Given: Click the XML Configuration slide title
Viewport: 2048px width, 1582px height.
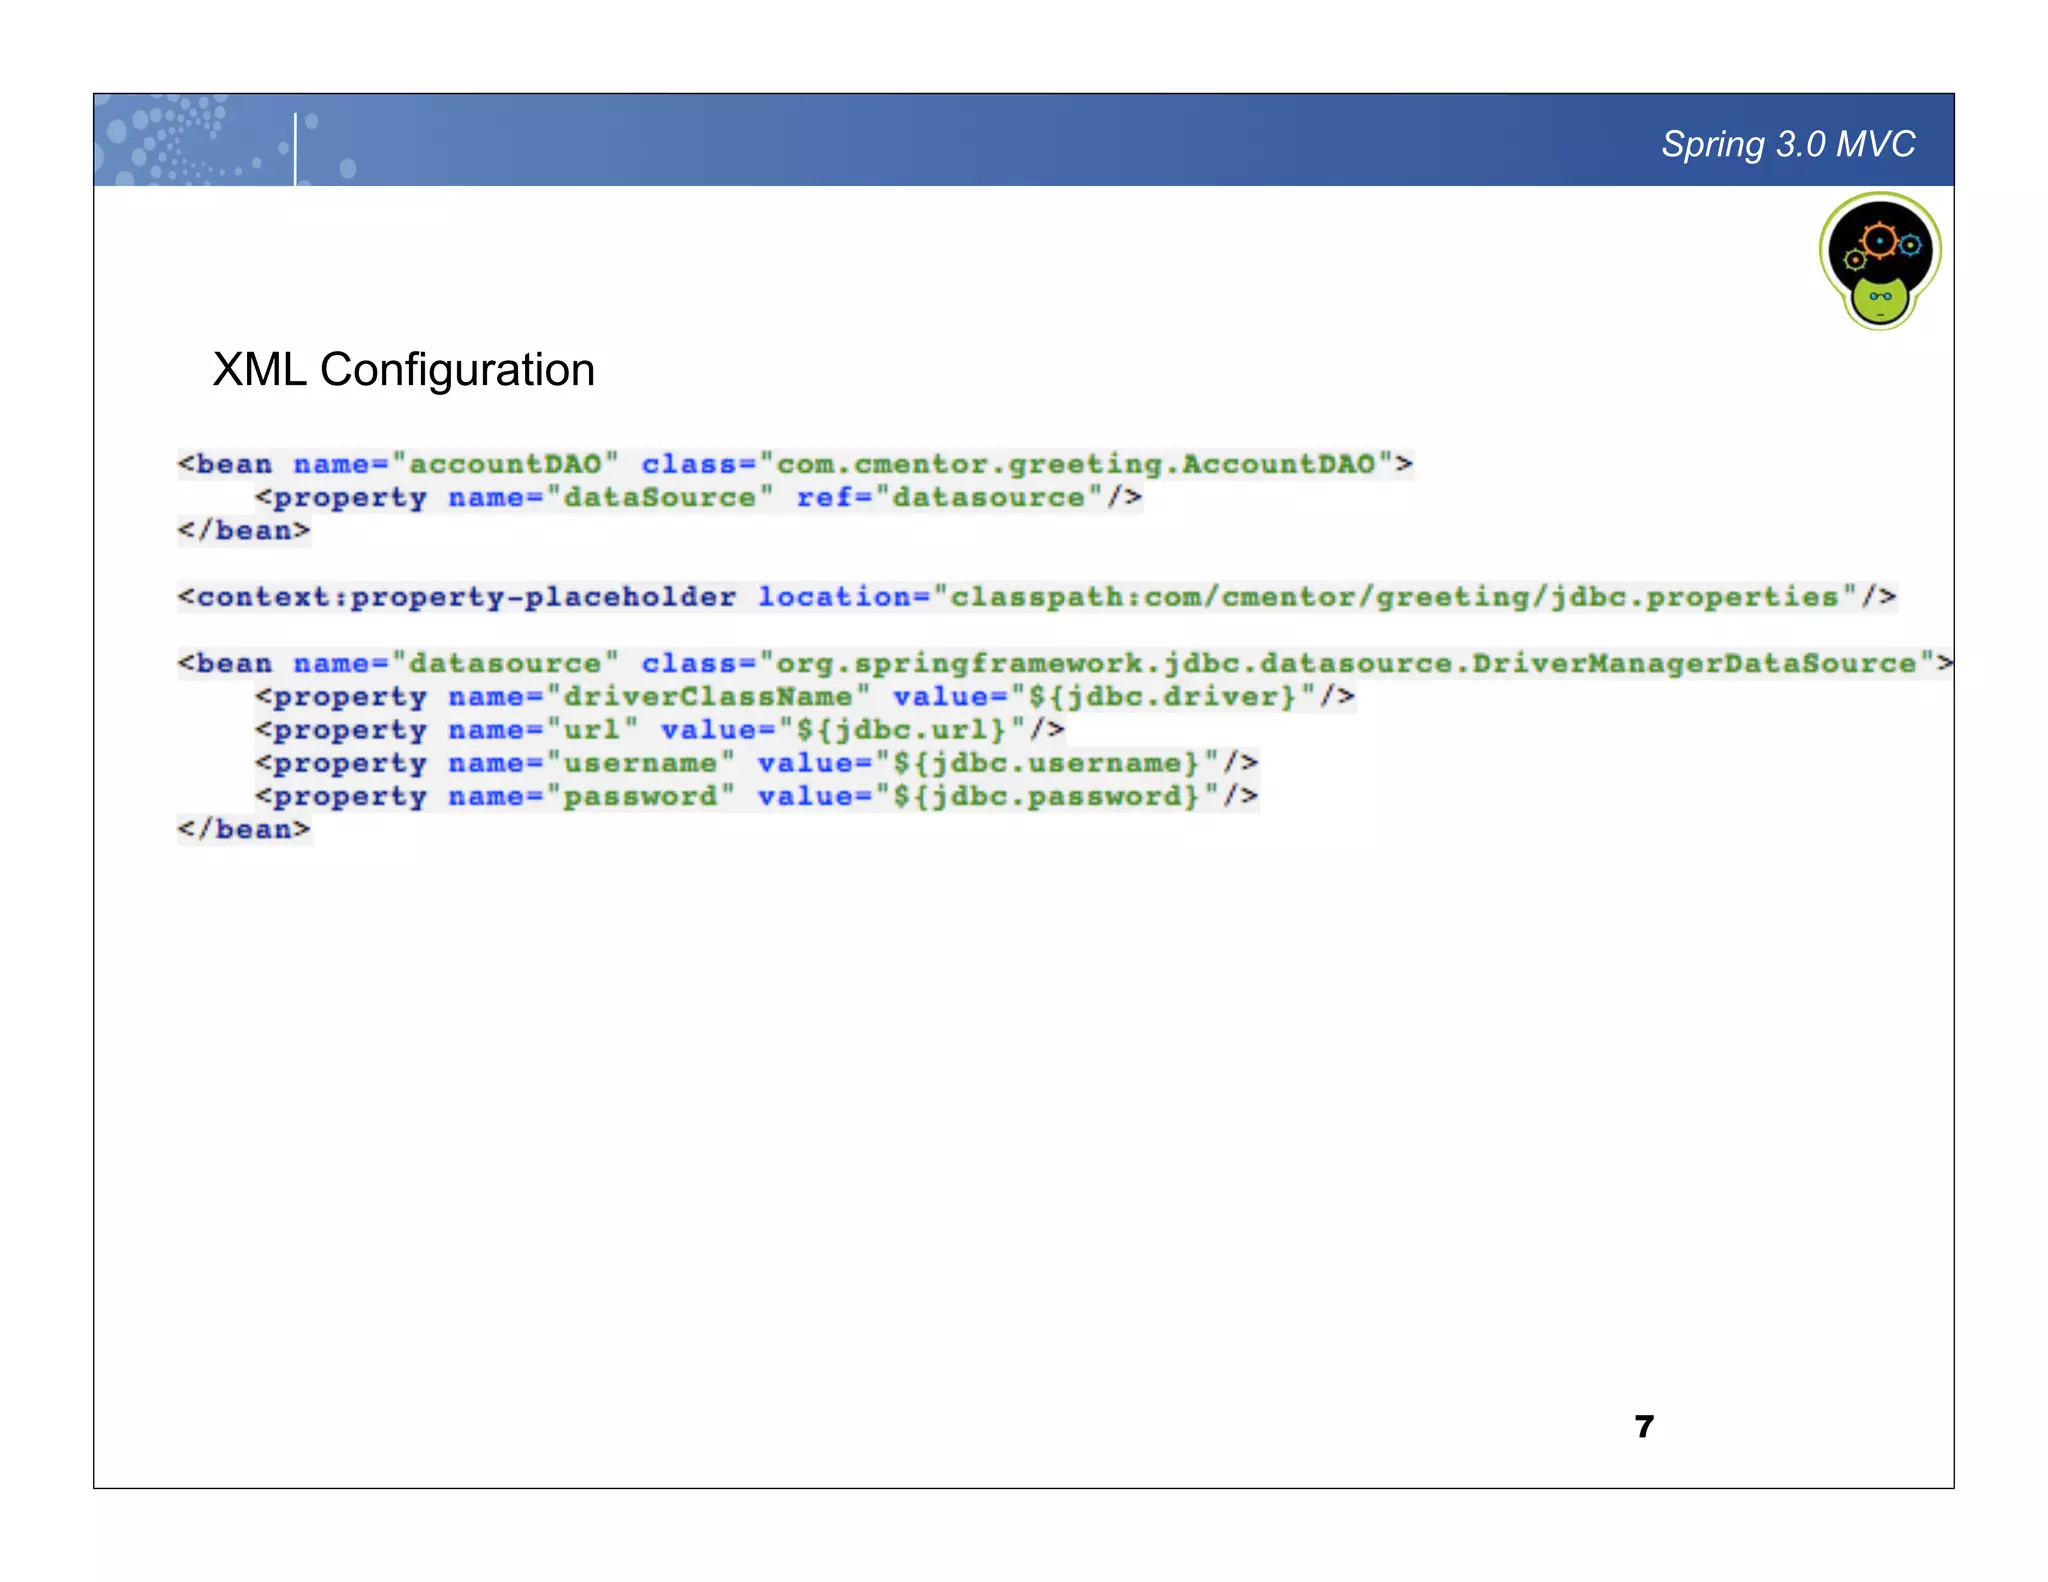Looking at the screenshot, I should 403,370.
